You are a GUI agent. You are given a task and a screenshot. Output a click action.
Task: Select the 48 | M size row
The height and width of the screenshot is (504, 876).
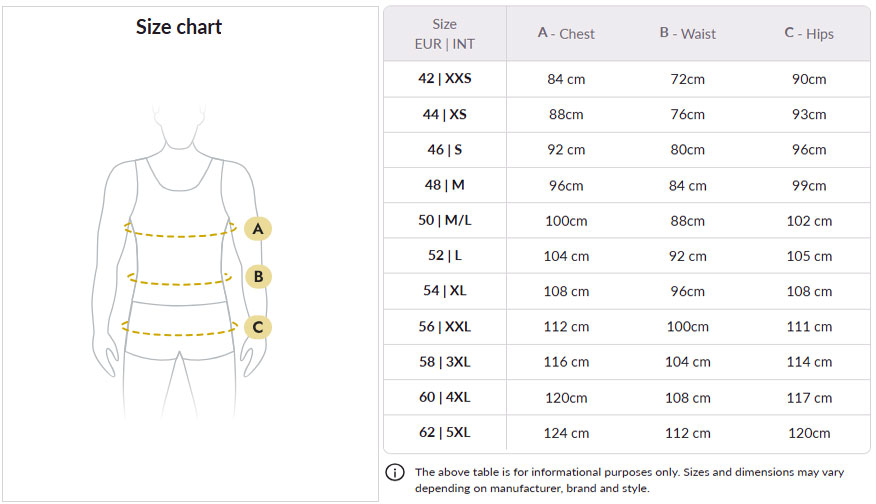point(627,185)
